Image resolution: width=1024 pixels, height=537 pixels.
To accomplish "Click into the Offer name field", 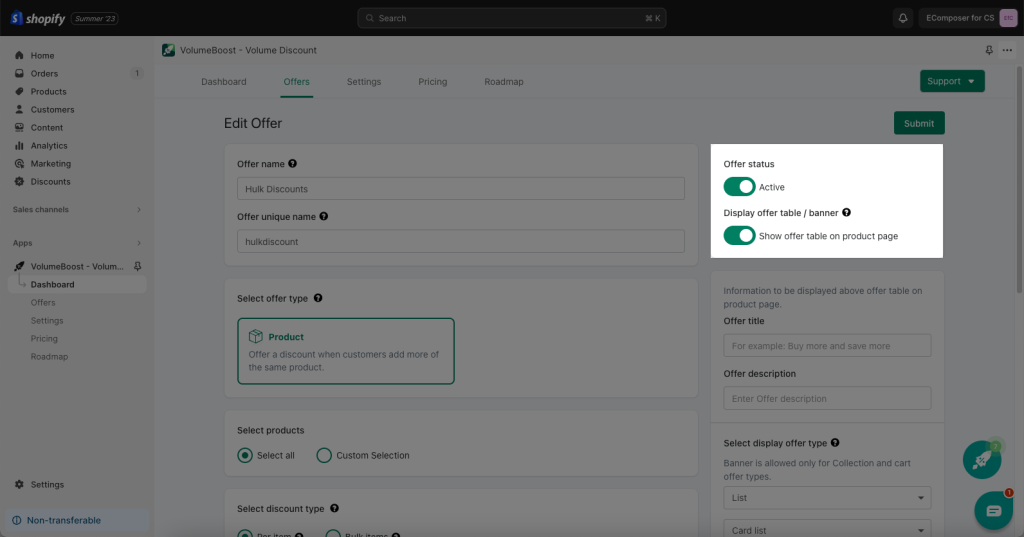I will [x=461, y=189].
